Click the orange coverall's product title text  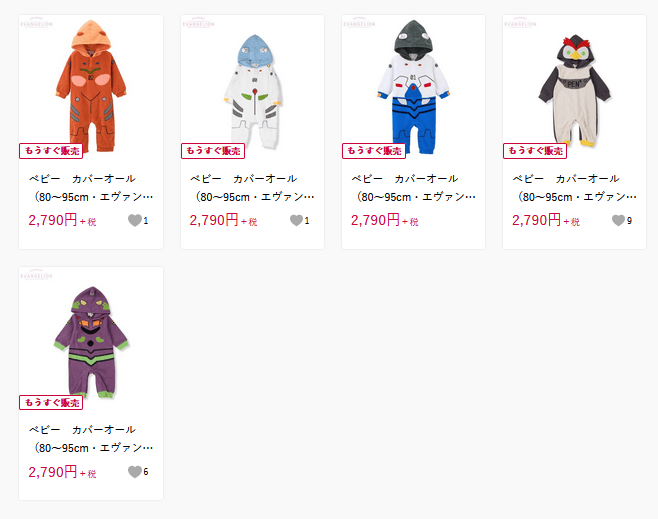click(x=91, y=188)
